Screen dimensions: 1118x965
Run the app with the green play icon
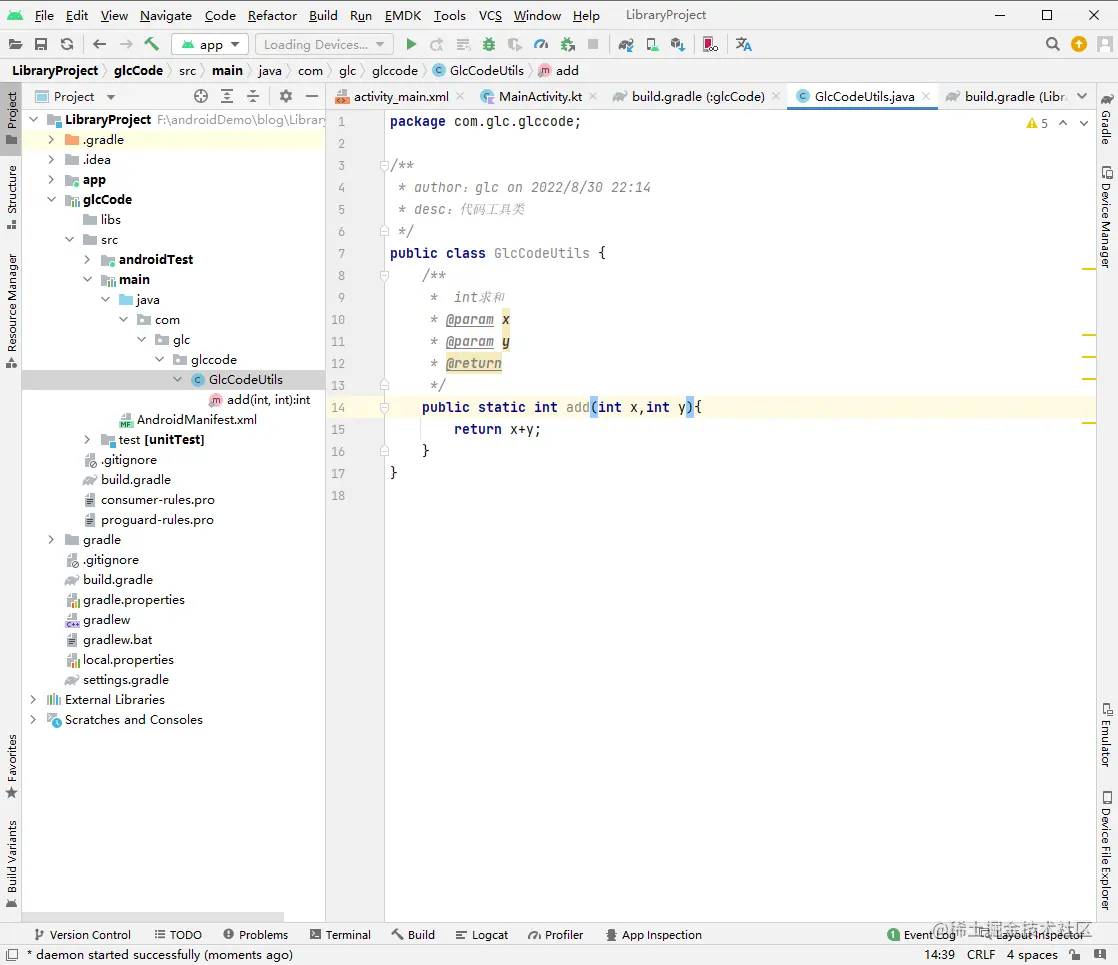(x=411, y=44)
